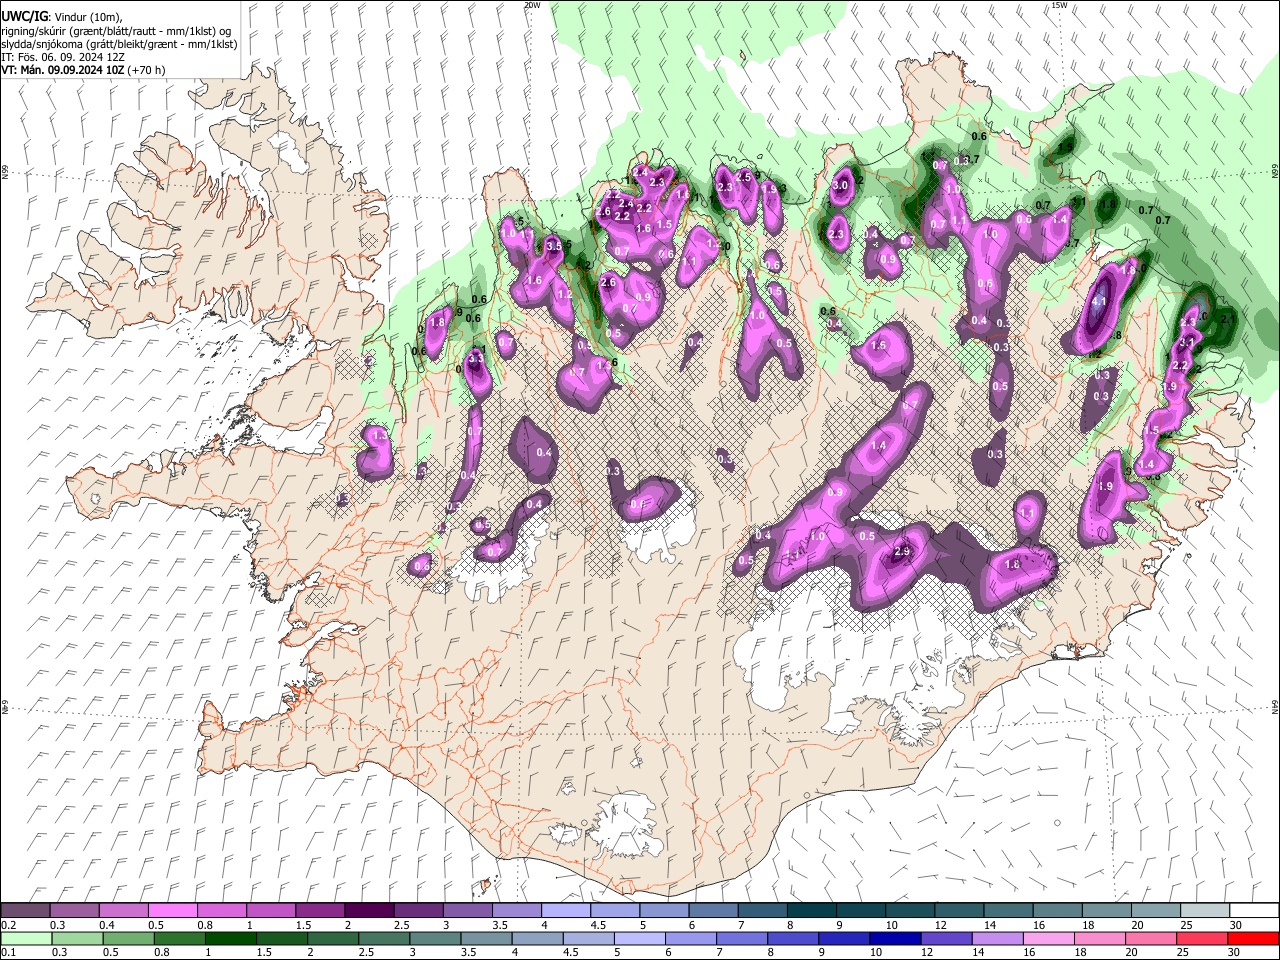Pick the deep blue 10 swatch in rain legend
Screen dimensions: 1280x960
(x=894, y=938)
